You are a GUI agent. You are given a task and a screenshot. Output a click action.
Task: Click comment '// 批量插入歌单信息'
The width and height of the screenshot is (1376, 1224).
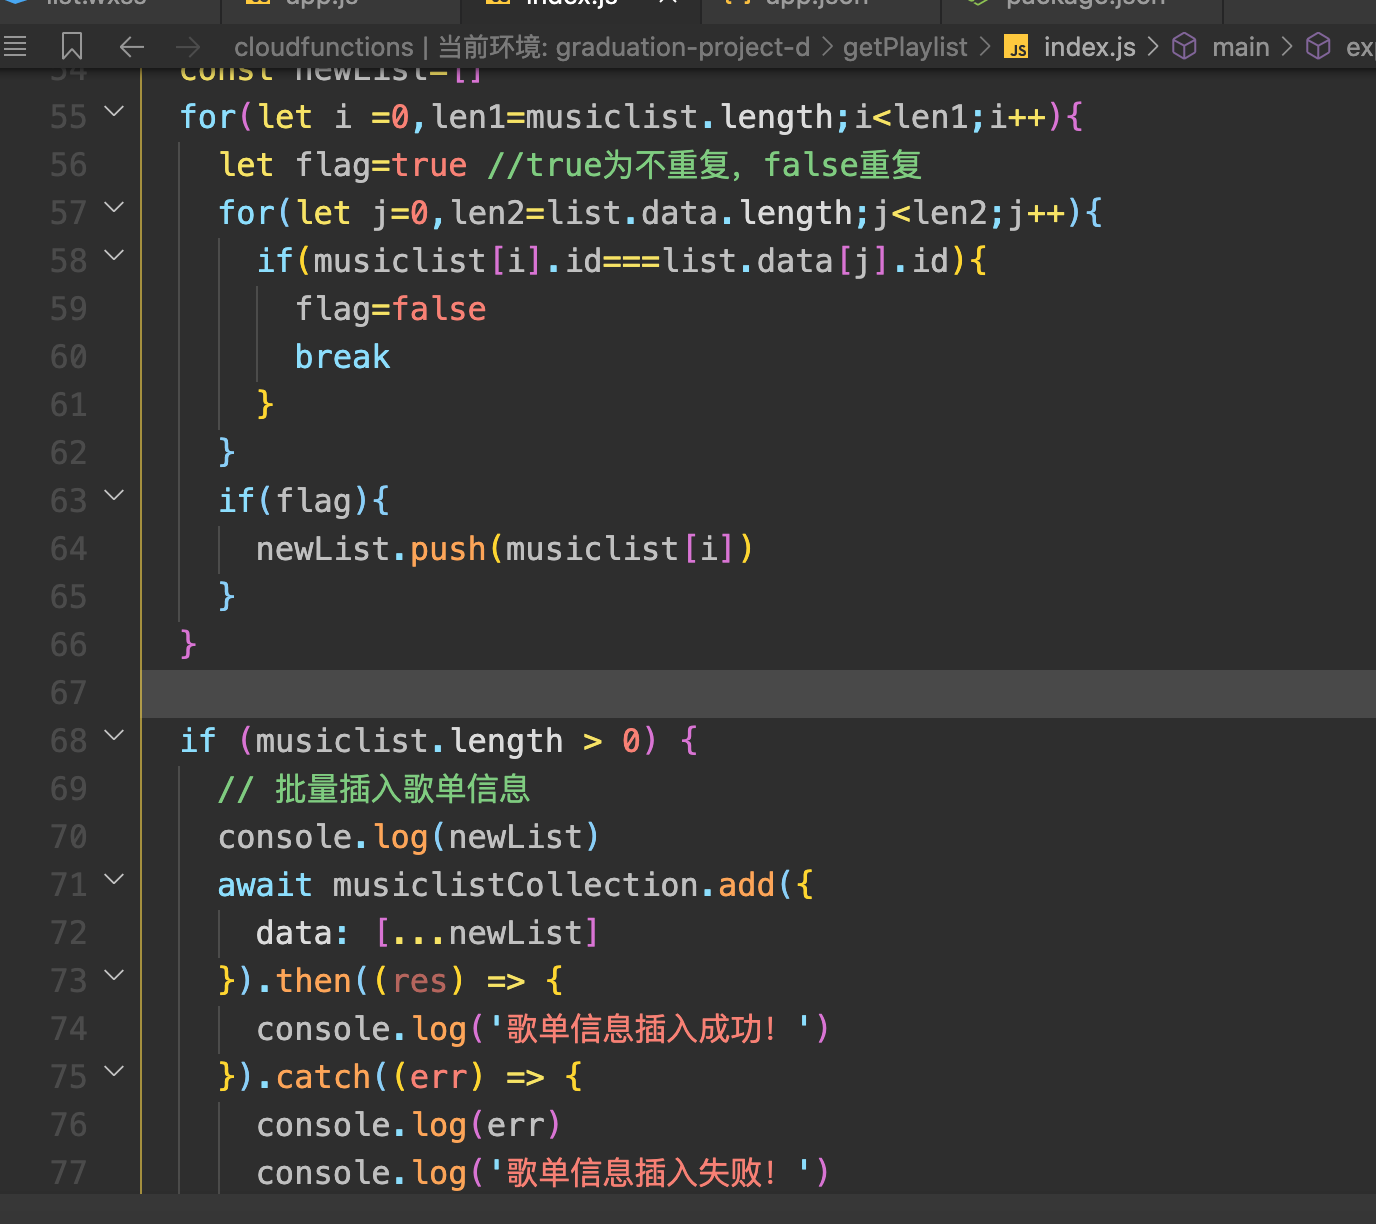[374, 789]
